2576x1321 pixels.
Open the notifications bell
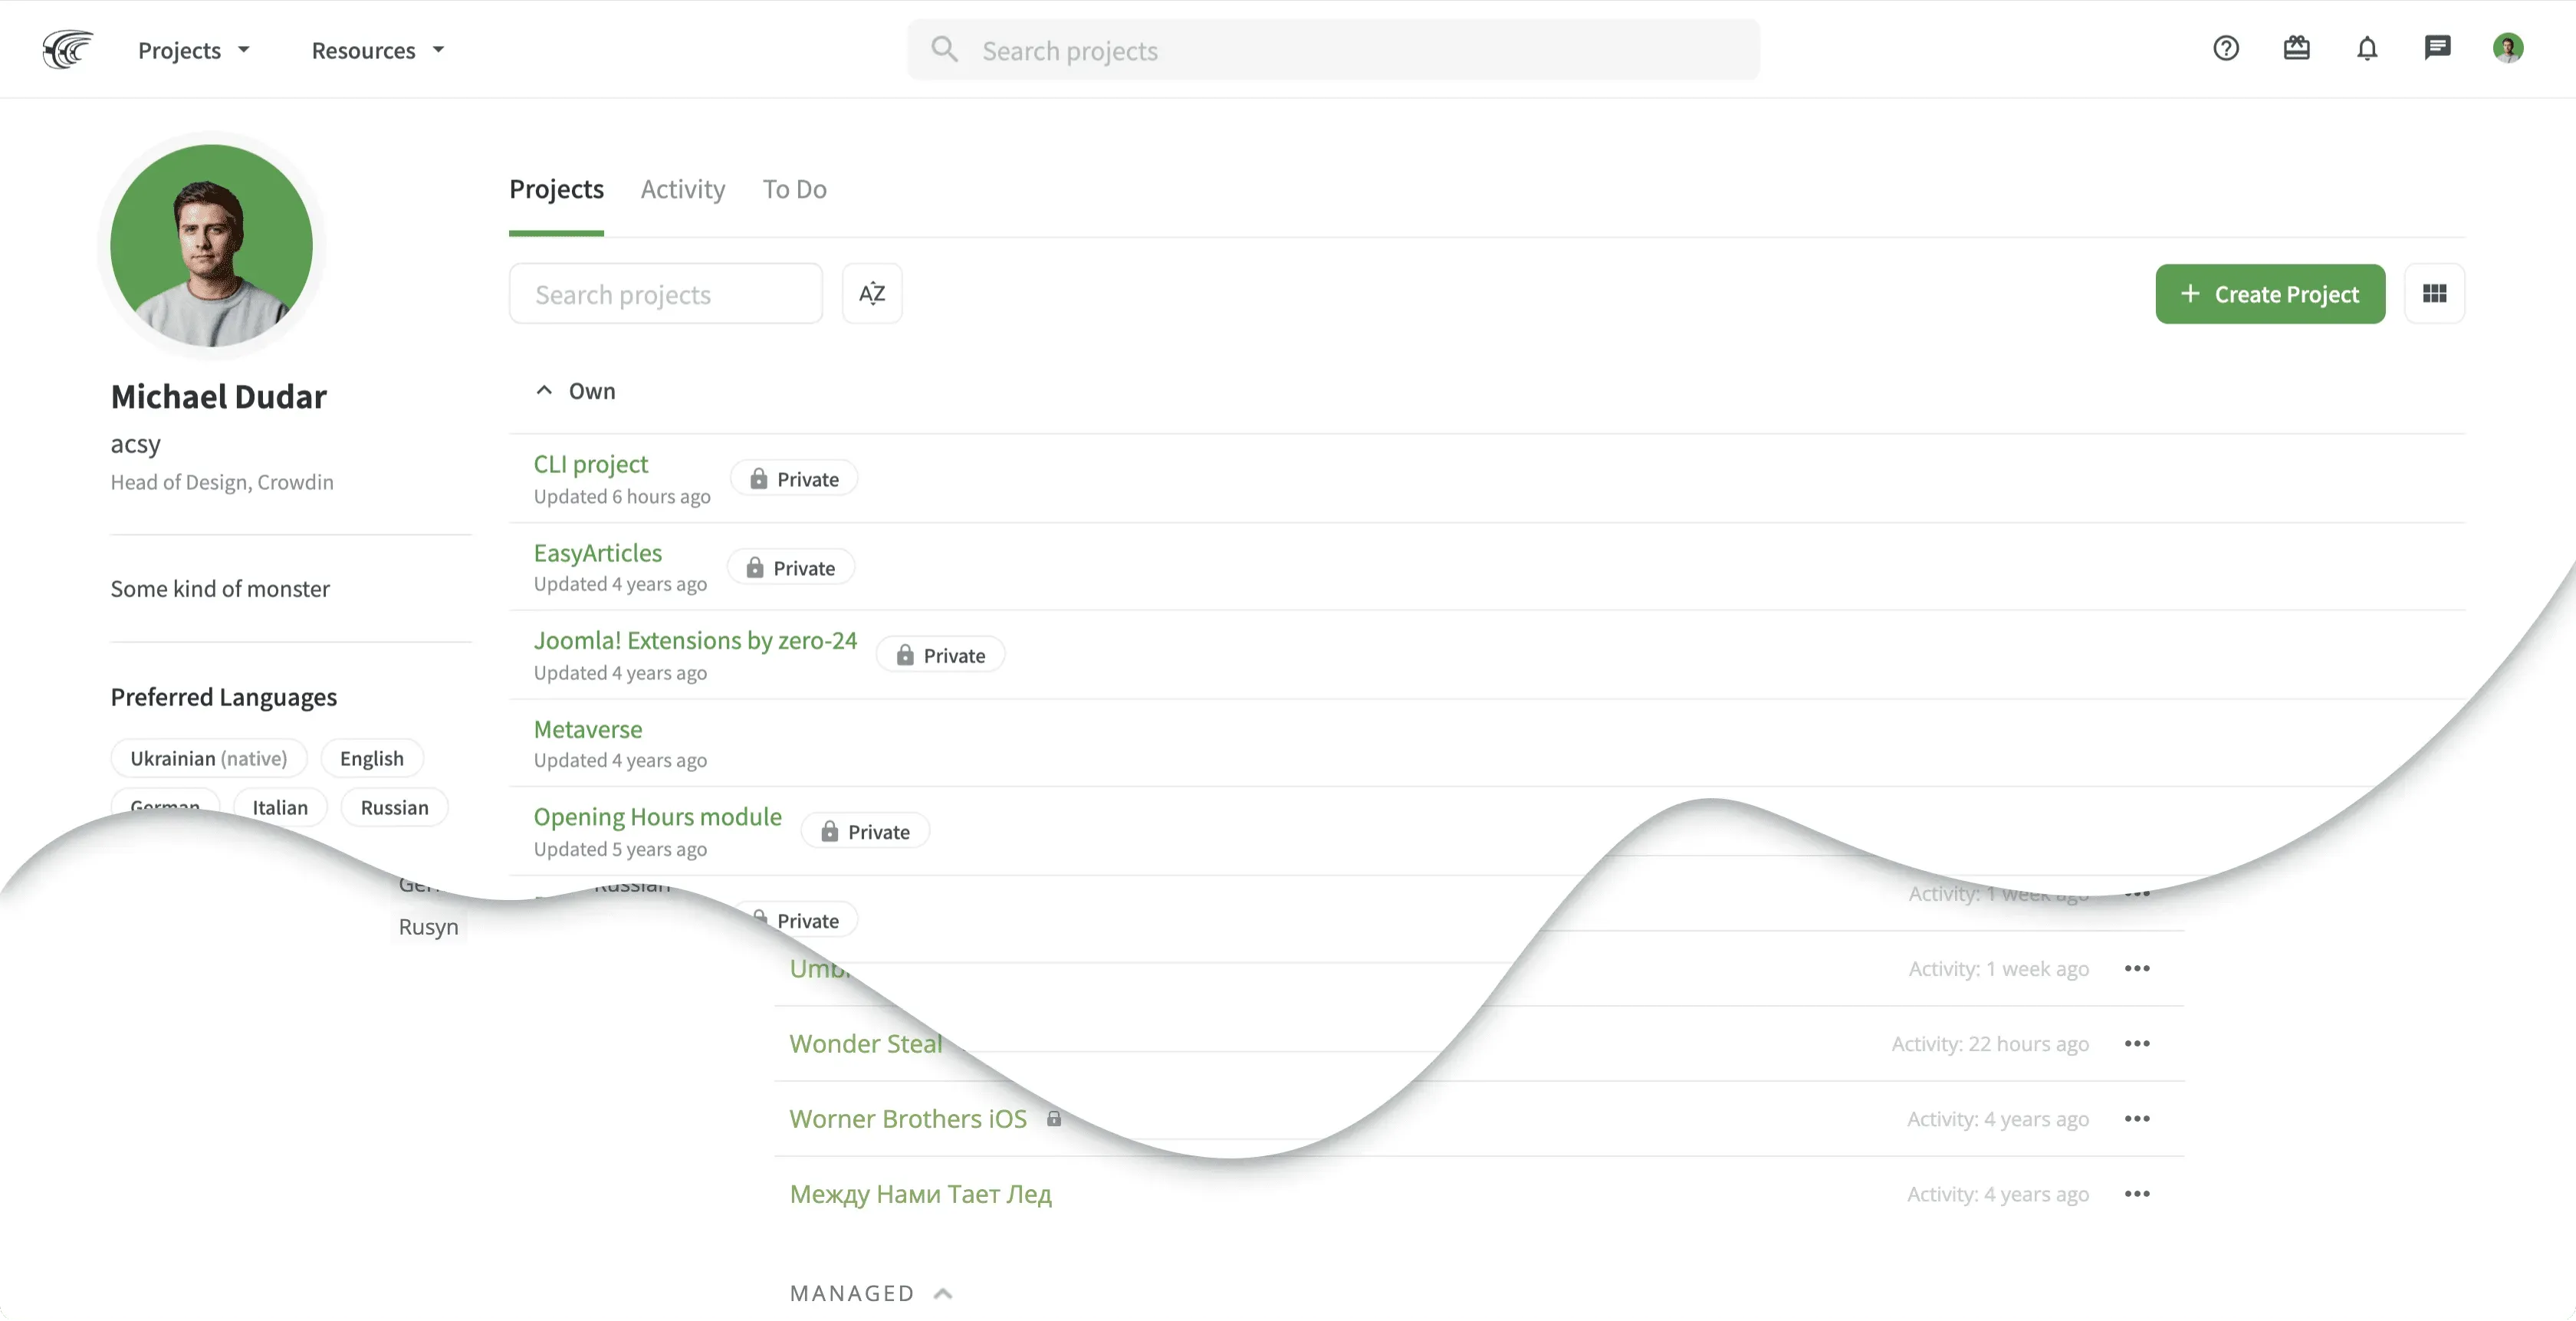[2367, 48]
